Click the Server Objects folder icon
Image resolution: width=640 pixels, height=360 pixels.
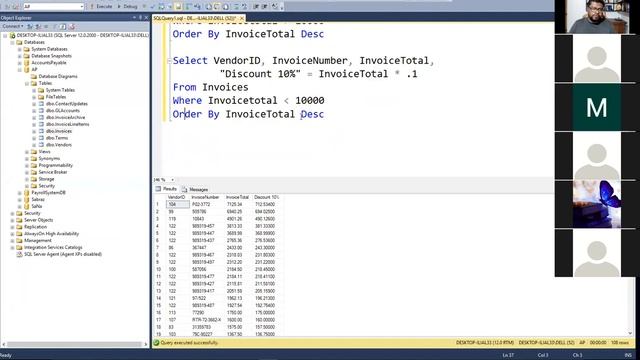pyautogui.click(x=20, y=220)
